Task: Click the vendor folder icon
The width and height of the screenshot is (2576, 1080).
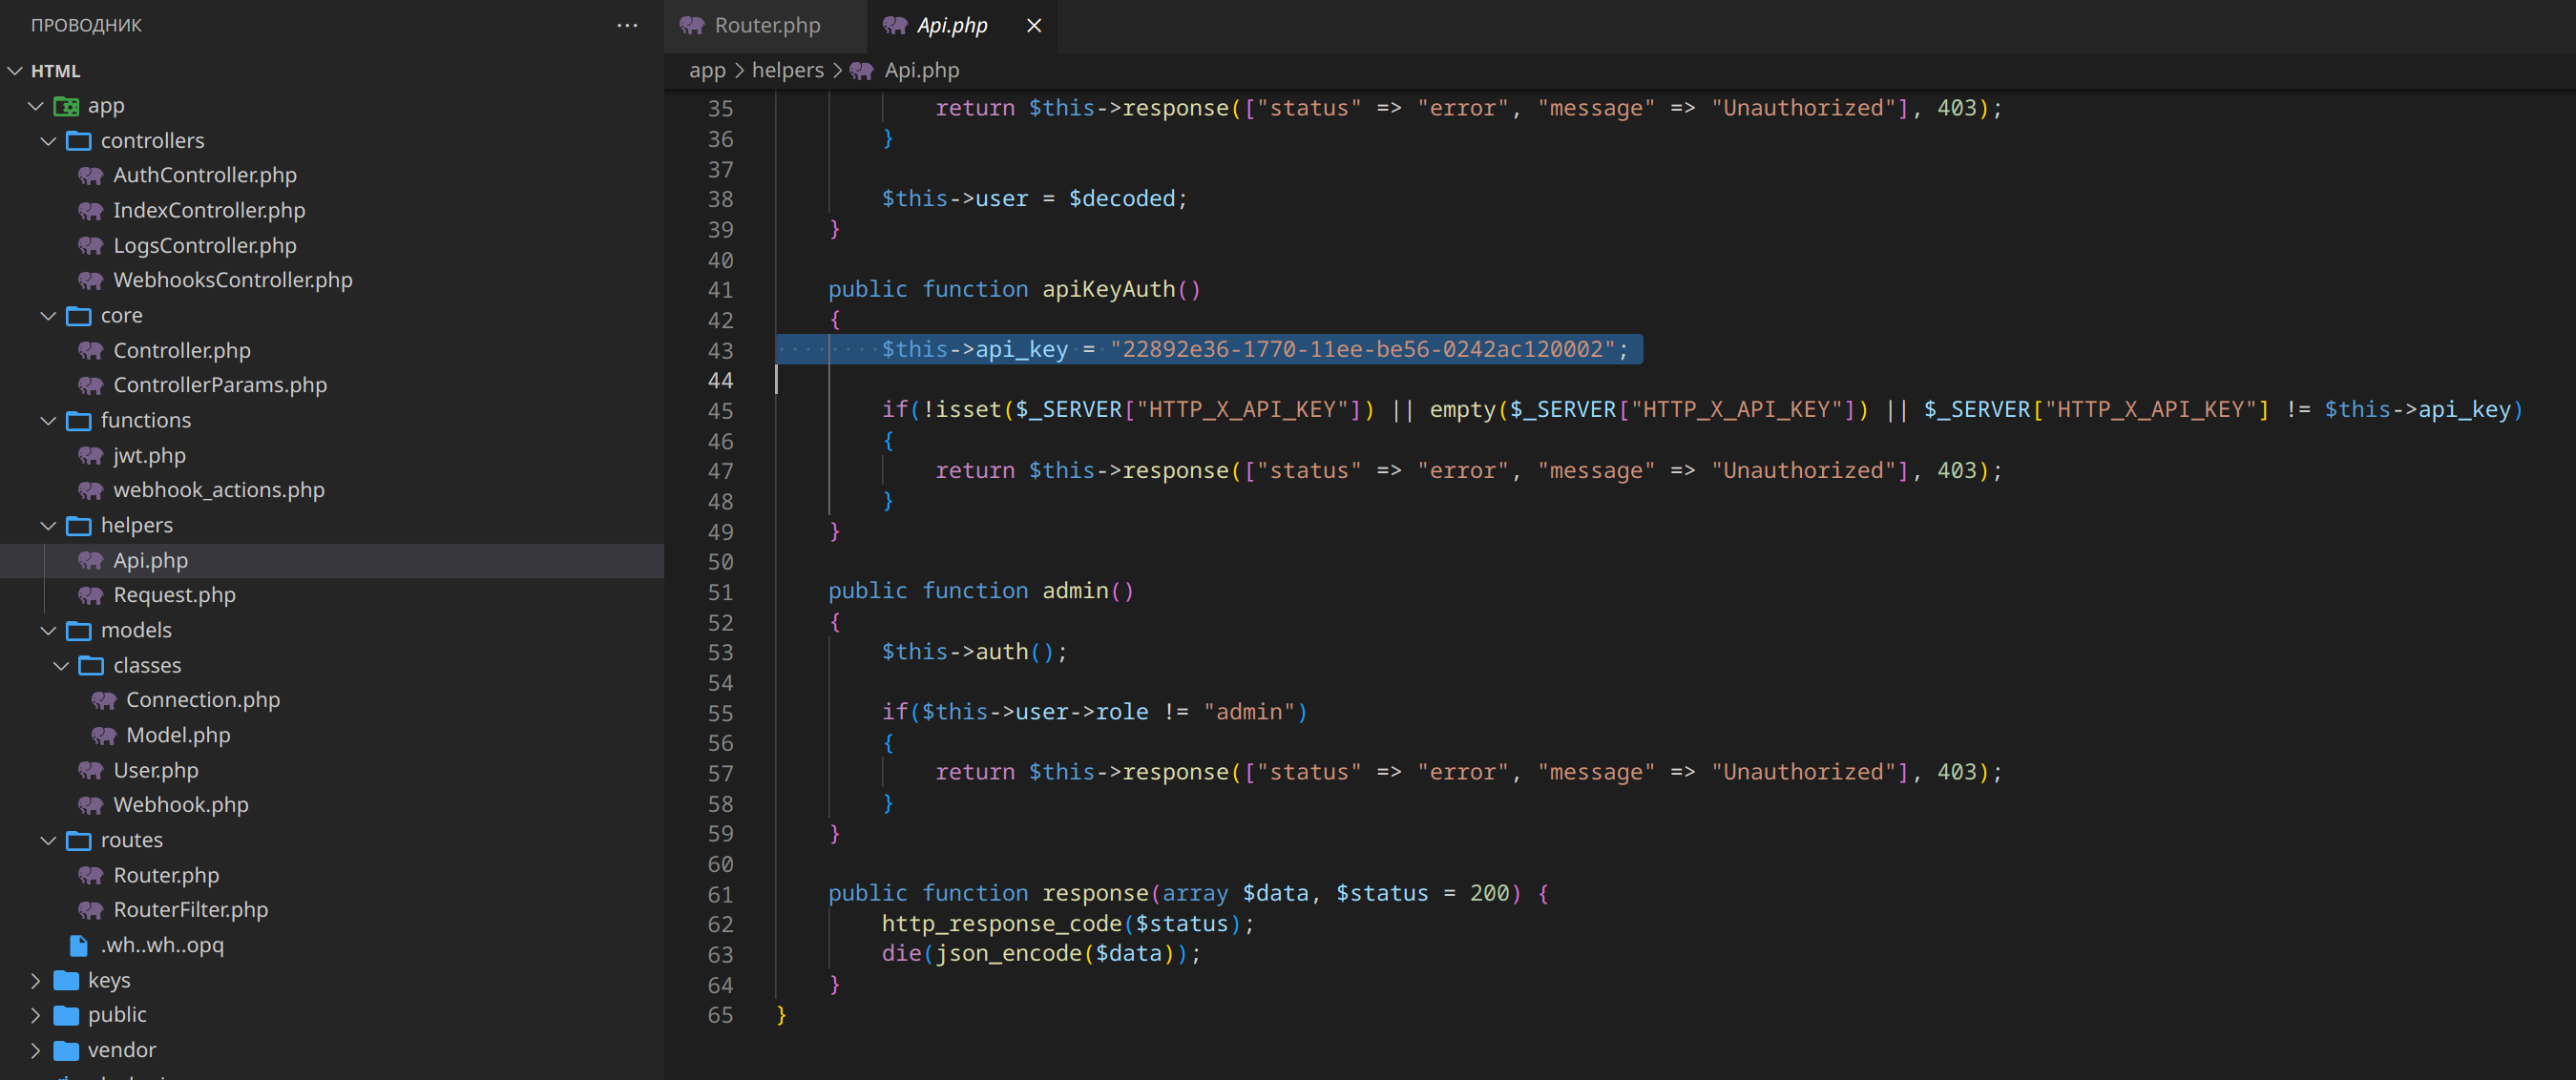Action: point(66,1050)
